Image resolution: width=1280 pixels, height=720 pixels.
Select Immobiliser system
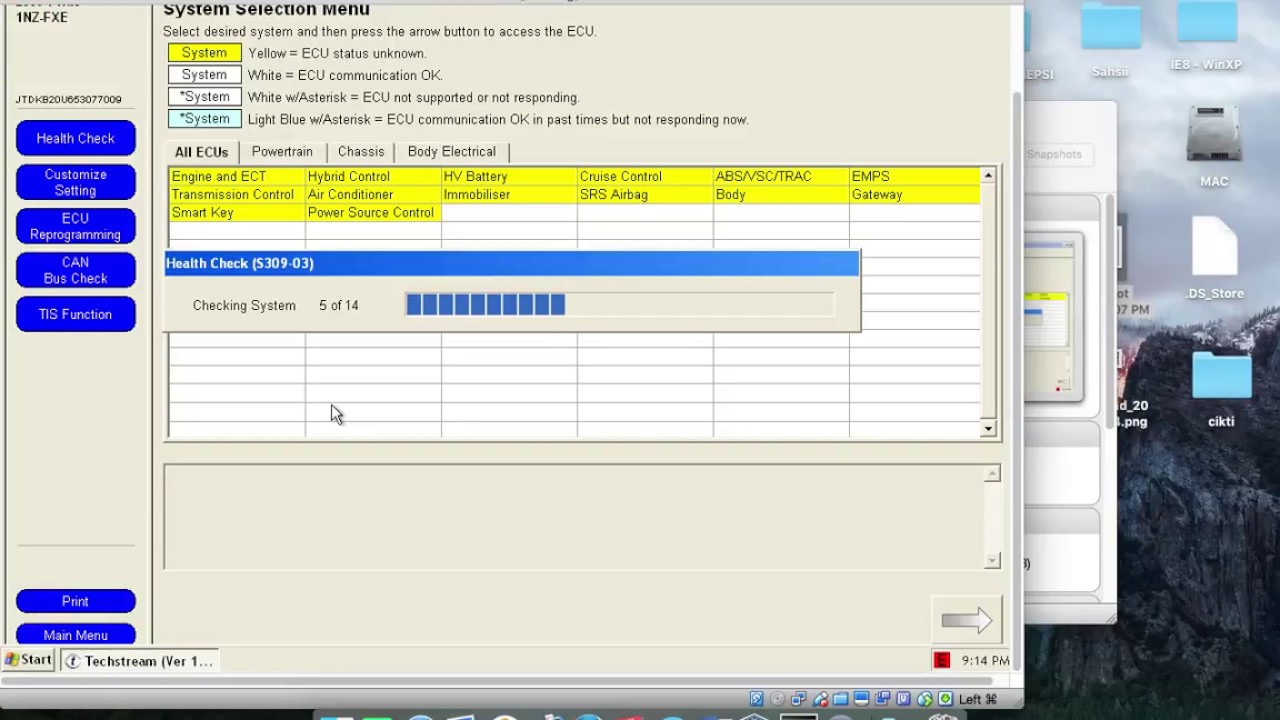509,194
